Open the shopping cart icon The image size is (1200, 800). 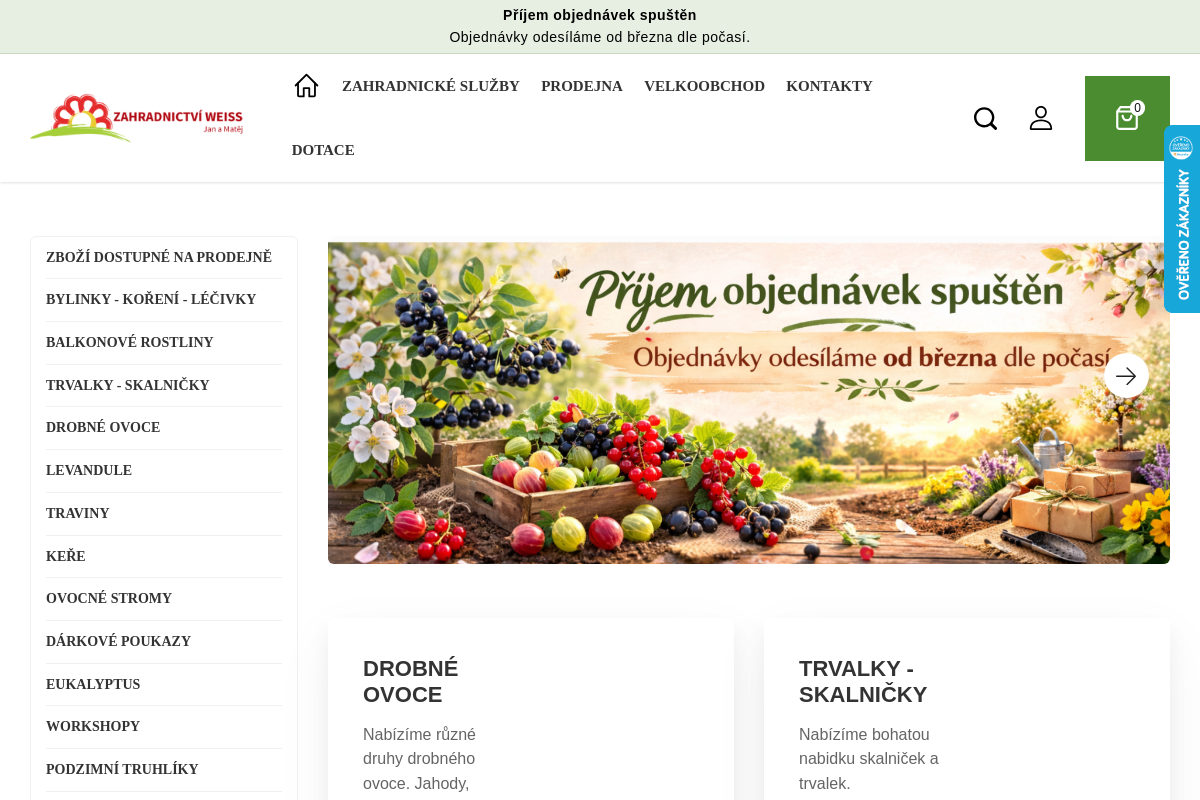click(1127, 118)
